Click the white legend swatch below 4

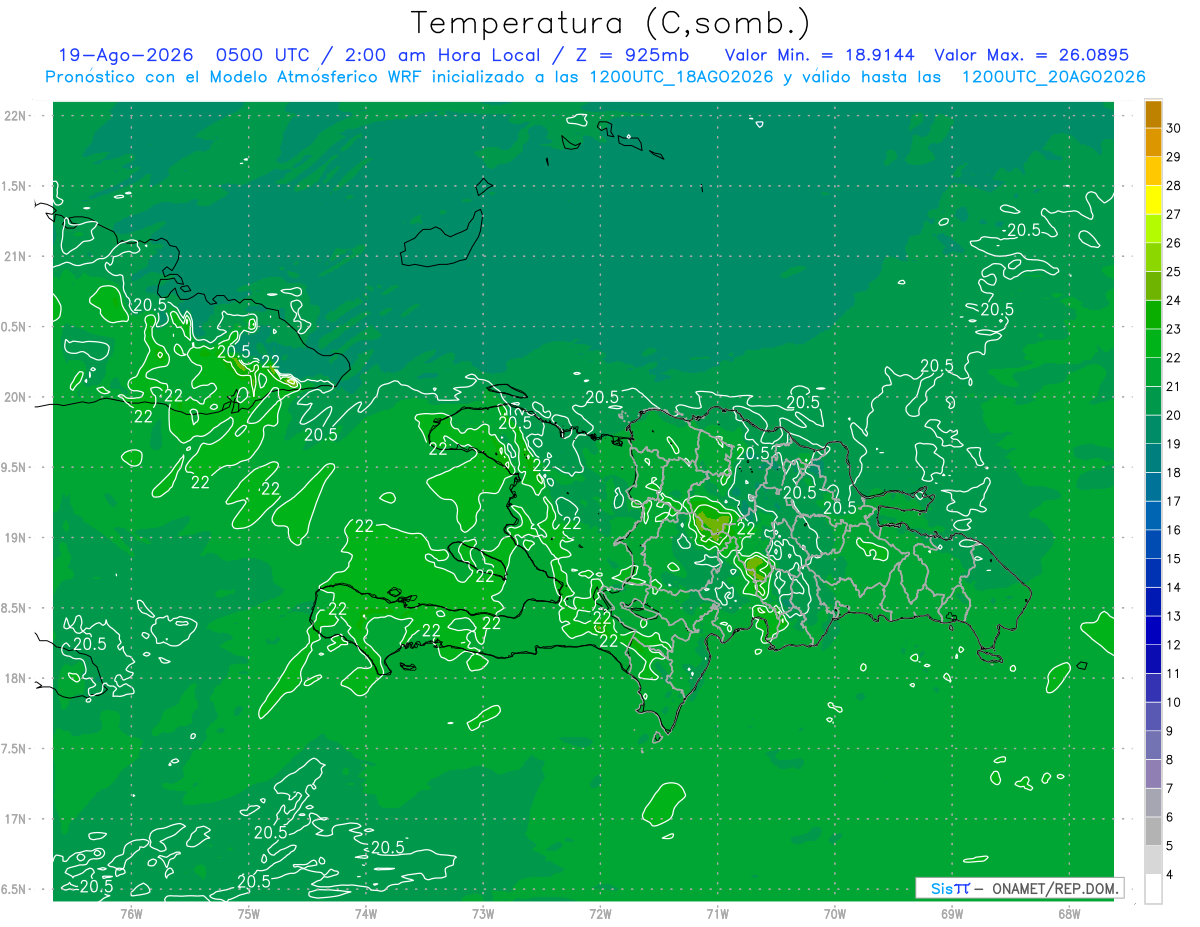[x=1153, y=889]
